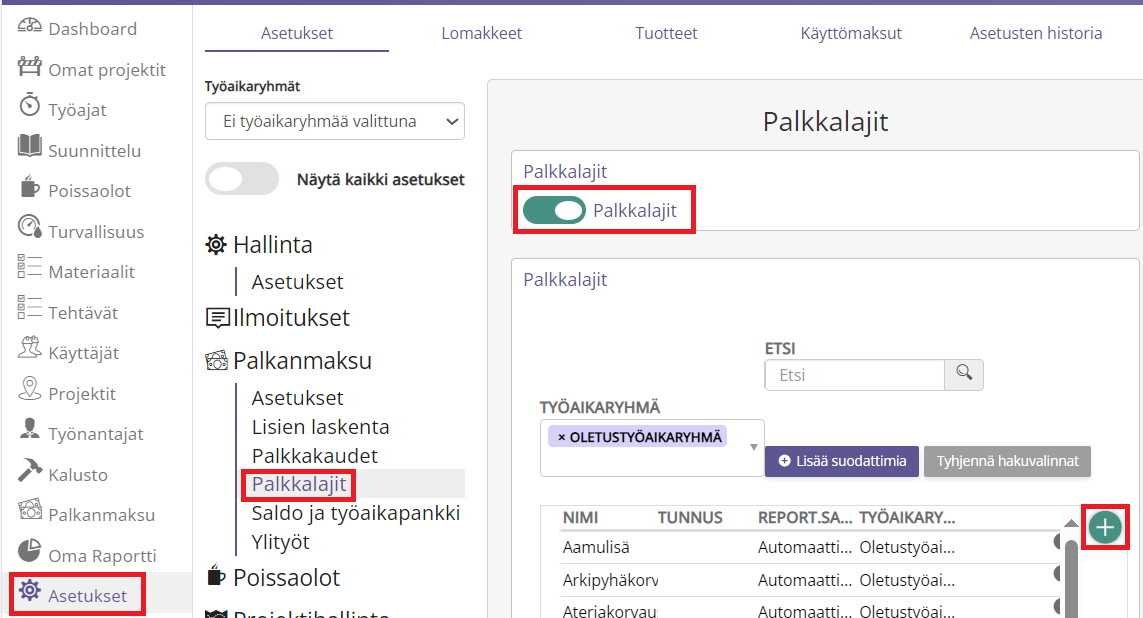1143x618 pixels.
Task: Click the Palkanmaksu money icon in the left sidebar
Action: coord(29,510)
